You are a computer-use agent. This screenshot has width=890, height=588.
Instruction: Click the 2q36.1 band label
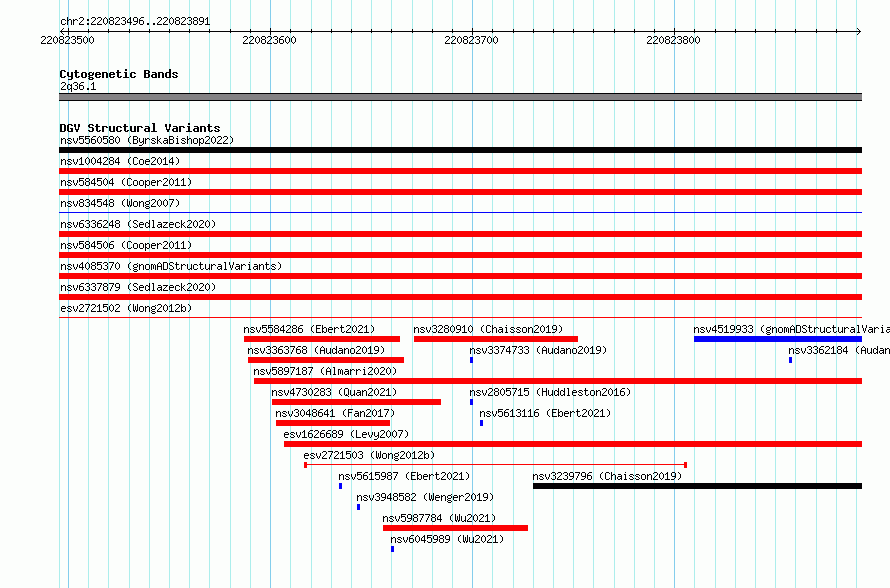(78, 86)
